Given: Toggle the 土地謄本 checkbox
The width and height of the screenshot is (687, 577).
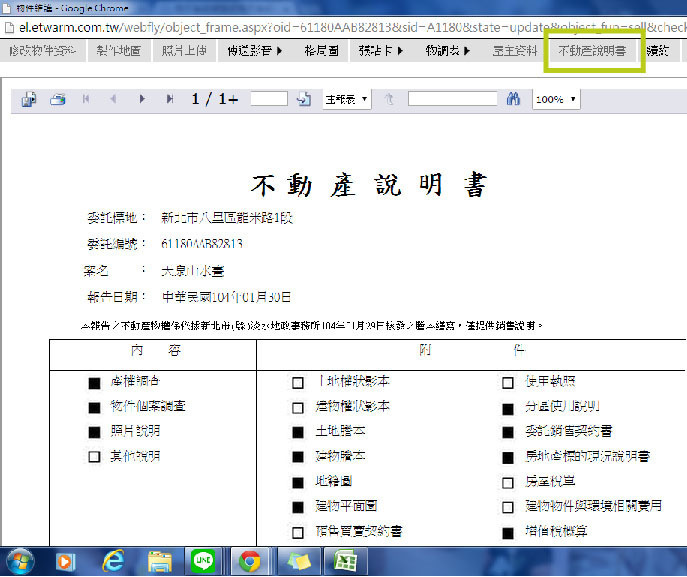Looking at the screenshot, I should [298, 432].
